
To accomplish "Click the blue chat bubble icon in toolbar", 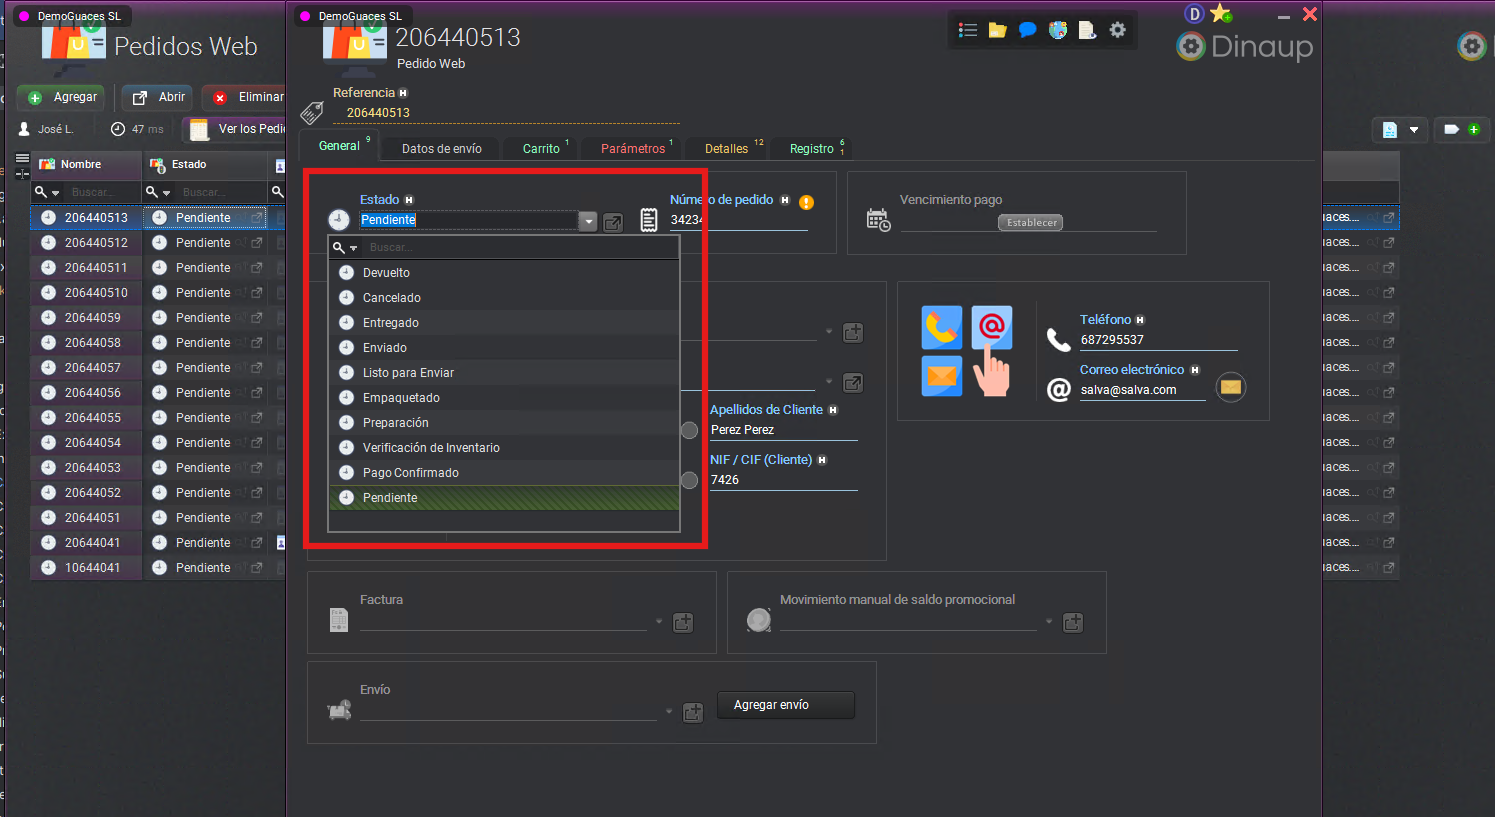I will 1027,30.
